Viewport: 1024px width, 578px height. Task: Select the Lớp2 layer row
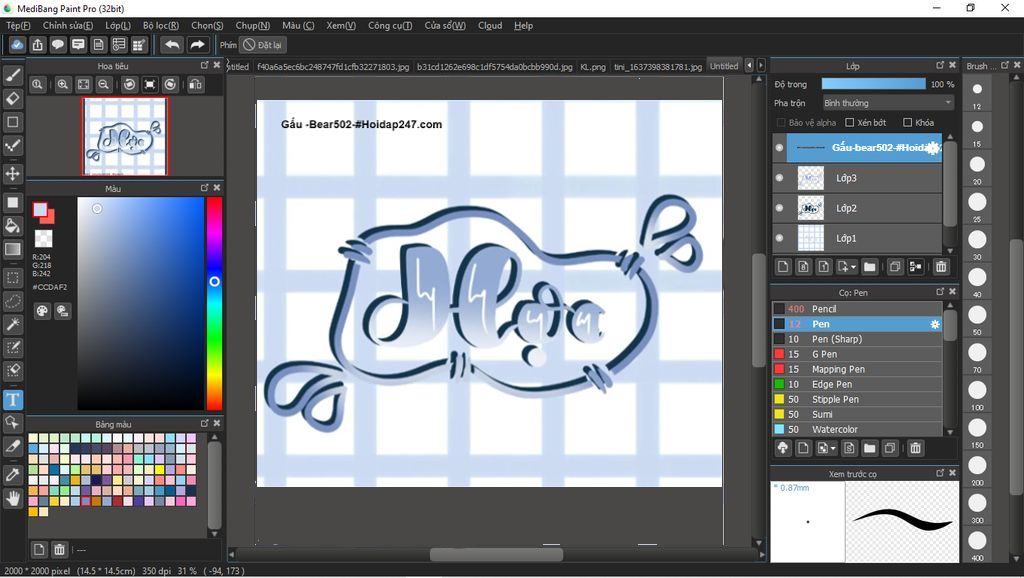click(x=858, y=208)
